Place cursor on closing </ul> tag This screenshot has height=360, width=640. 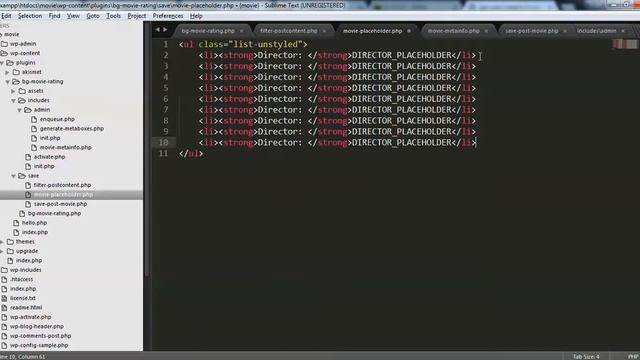pyautogui.click(x=191, y=153)
